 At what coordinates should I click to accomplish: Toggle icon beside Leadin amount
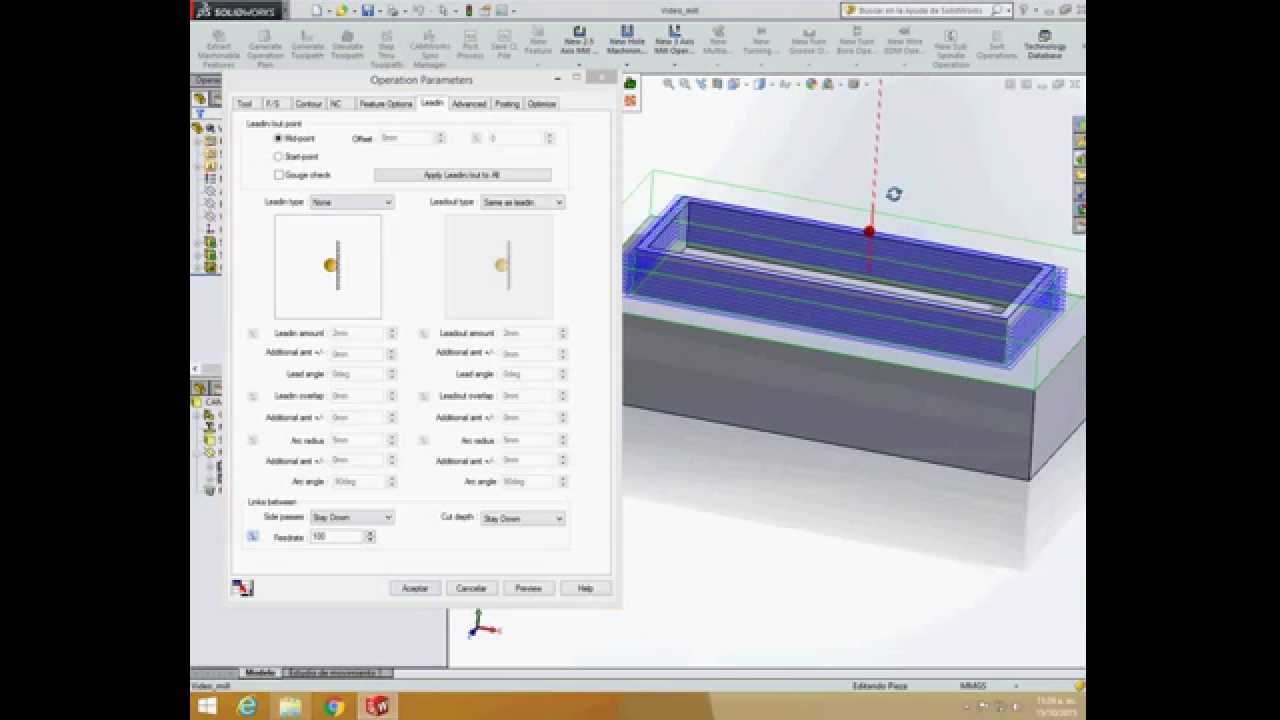tap(253, 333)
